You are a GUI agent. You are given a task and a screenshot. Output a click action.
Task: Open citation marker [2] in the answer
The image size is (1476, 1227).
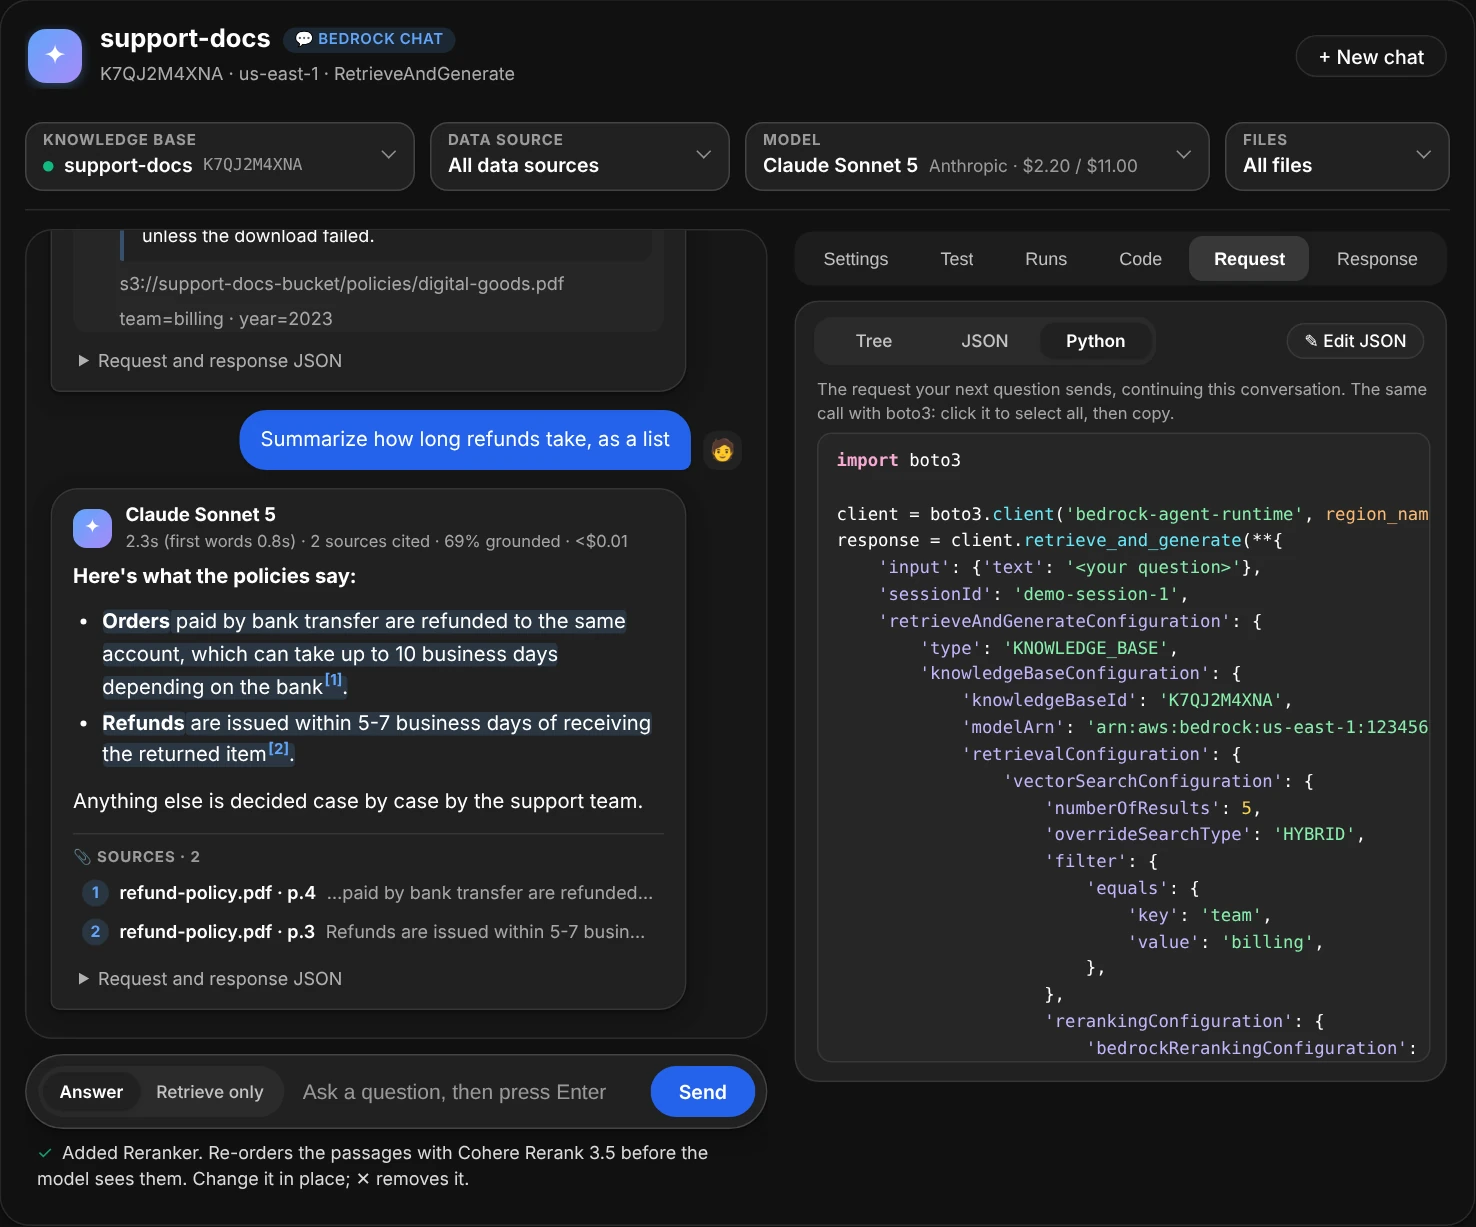click(x=278, y=748)
